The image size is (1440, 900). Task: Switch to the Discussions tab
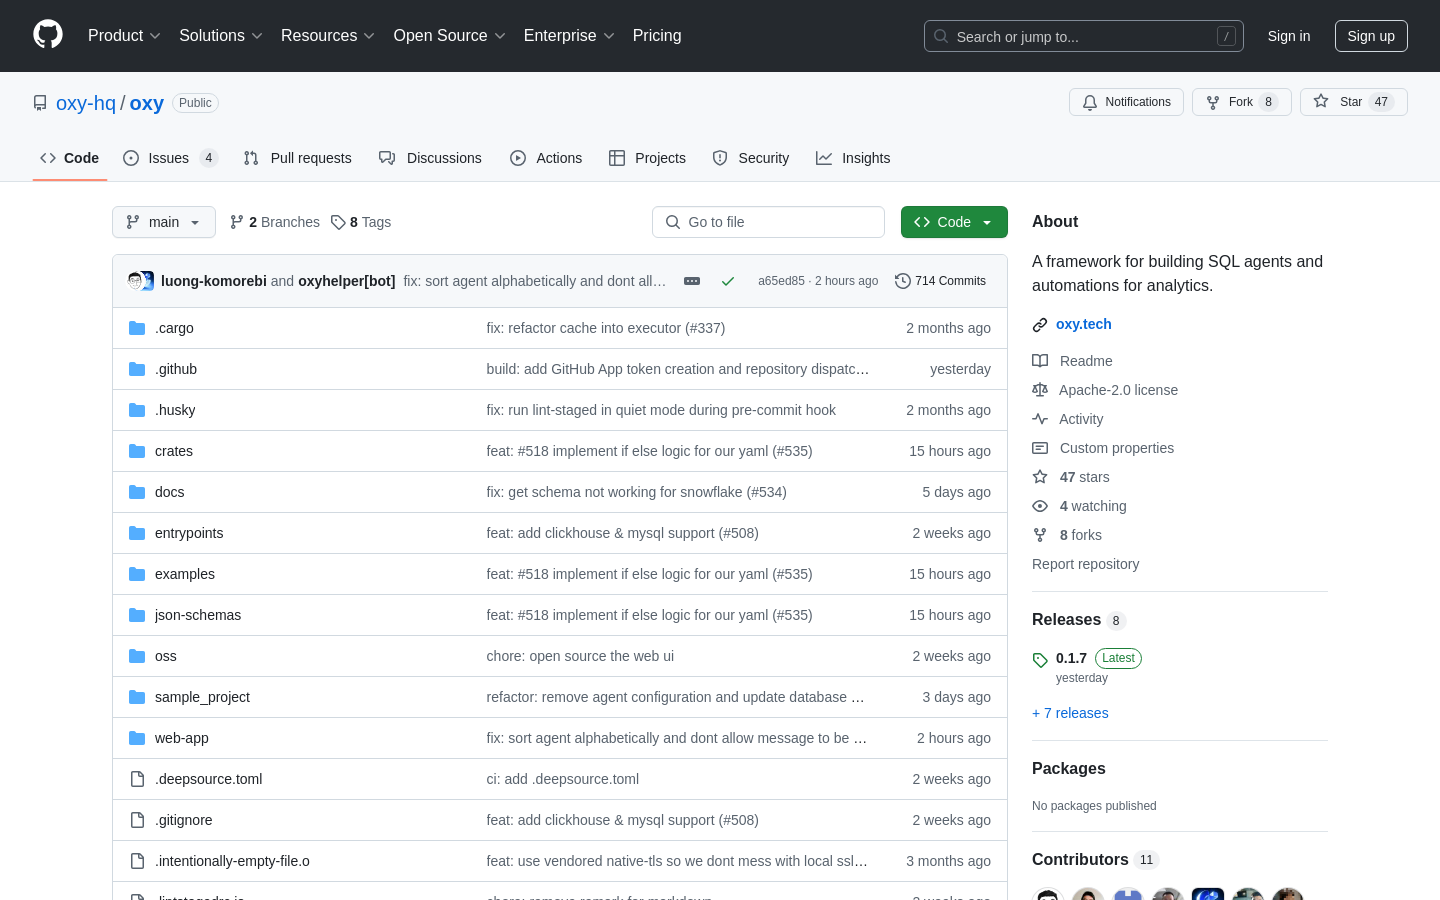[x=431, y=158]
